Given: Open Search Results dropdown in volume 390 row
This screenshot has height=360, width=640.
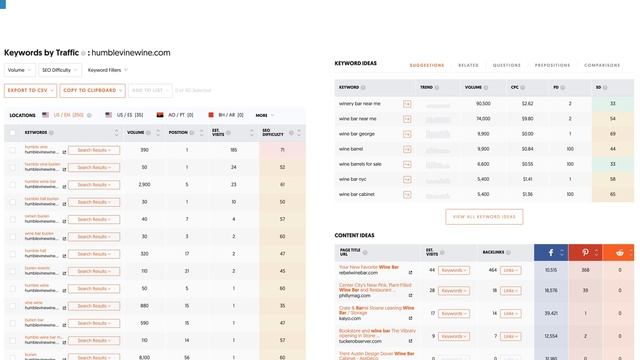Looking at the screenshot, I should click(94, 150).
